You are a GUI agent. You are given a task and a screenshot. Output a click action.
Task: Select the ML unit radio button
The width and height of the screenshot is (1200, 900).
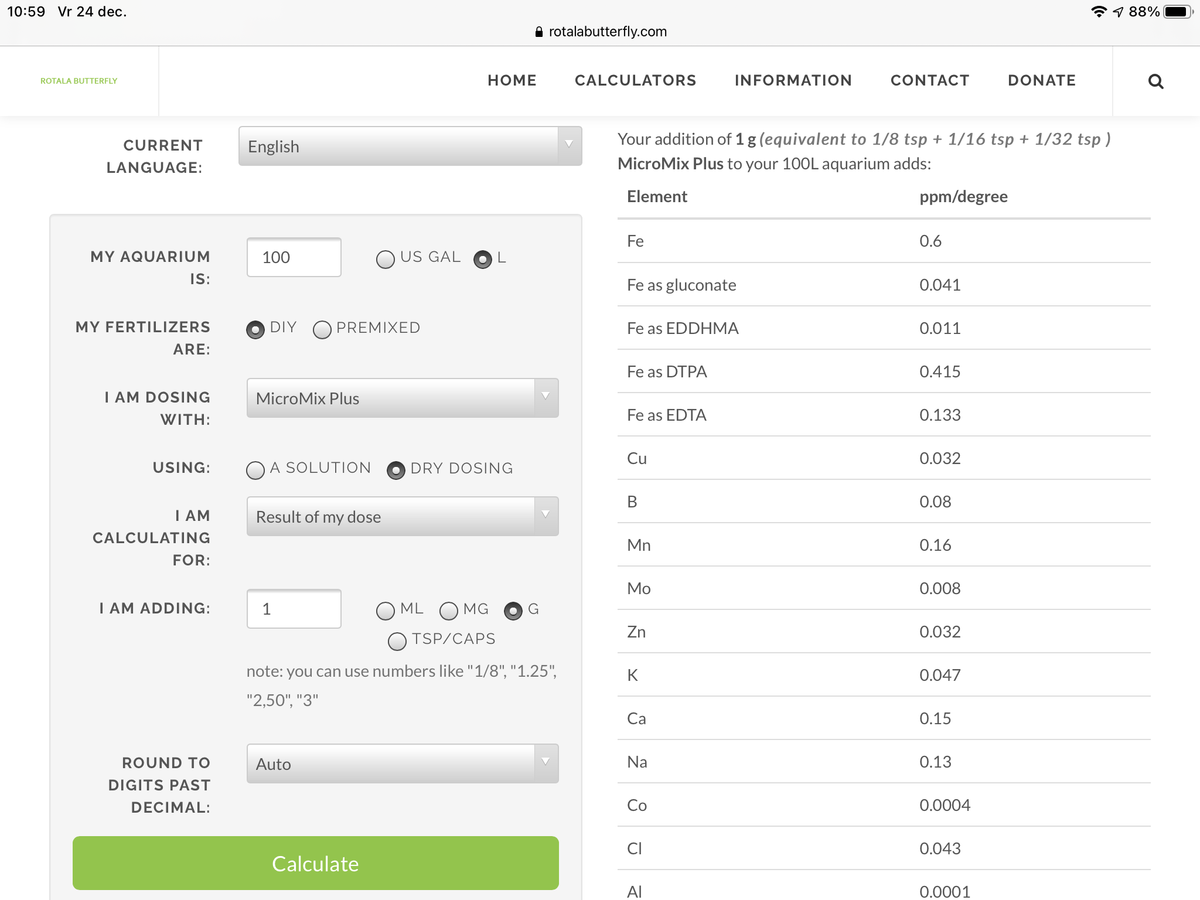(386, 610)
